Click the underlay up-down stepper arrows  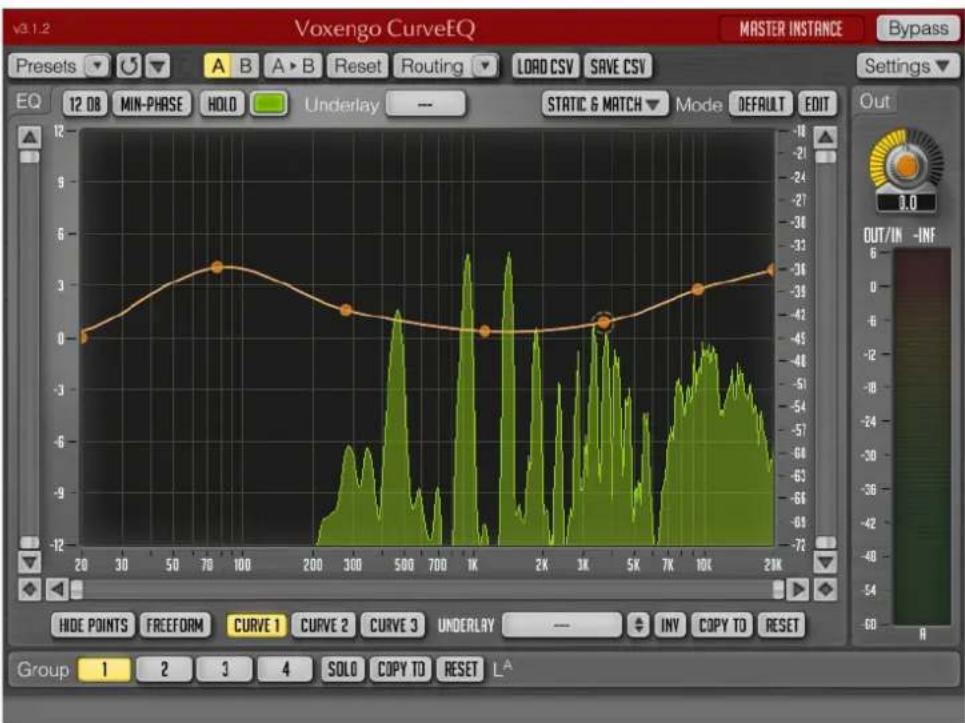point(638,625)
